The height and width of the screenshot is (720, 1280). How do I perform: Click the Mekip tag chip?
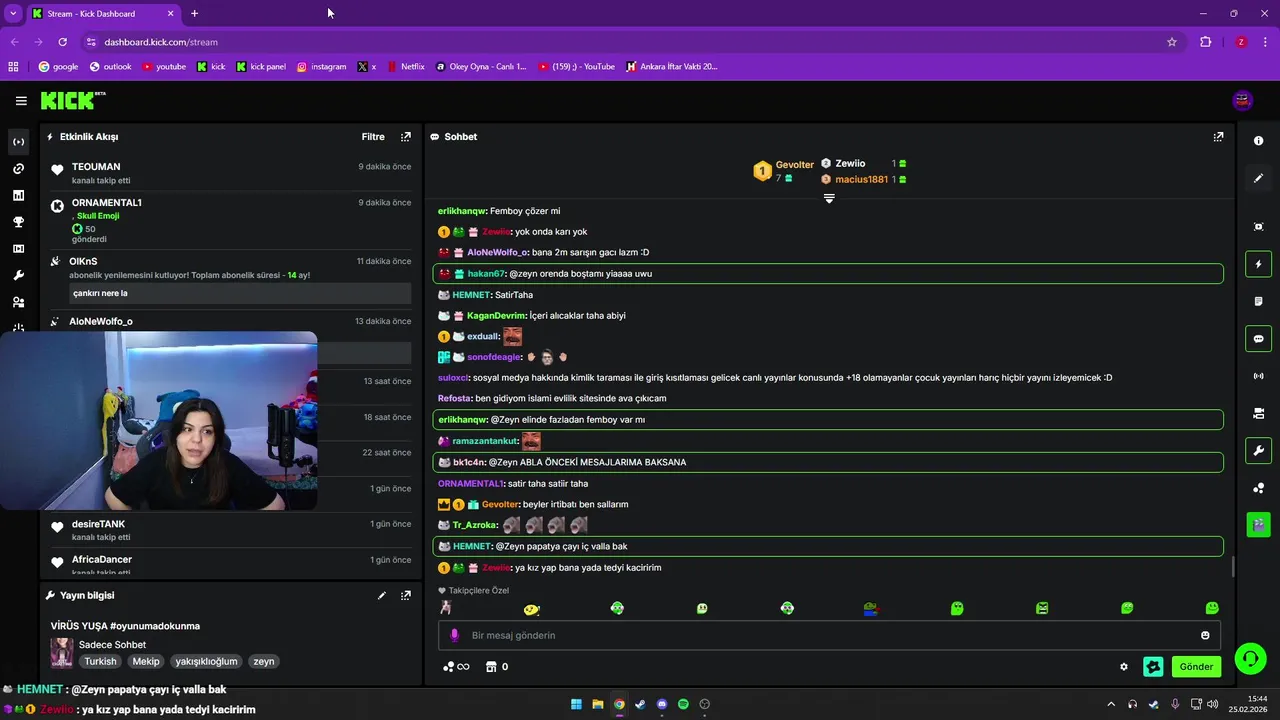pyautogui.click(x=146, y=661)
